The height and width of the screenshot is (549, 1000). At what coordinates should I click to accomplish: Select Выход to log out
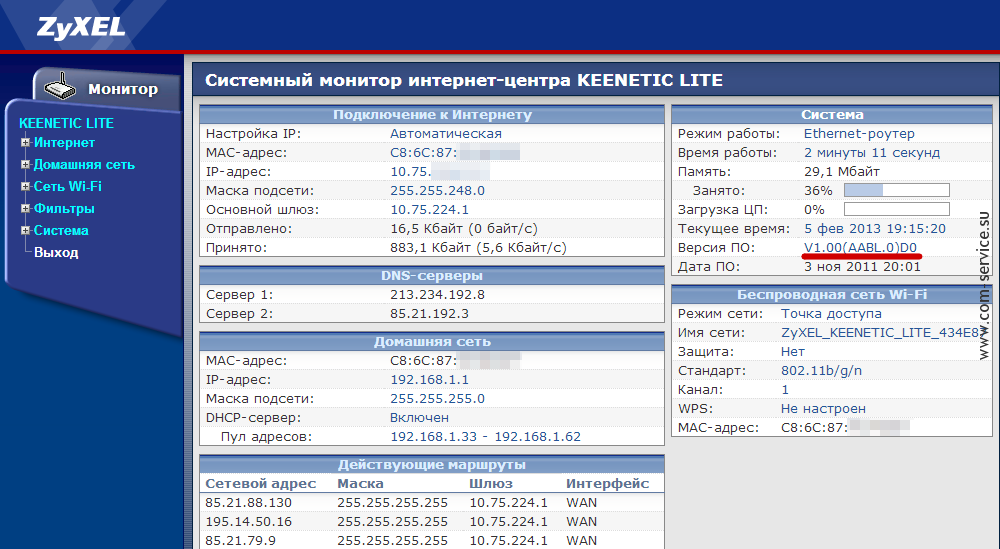[56, 253]
